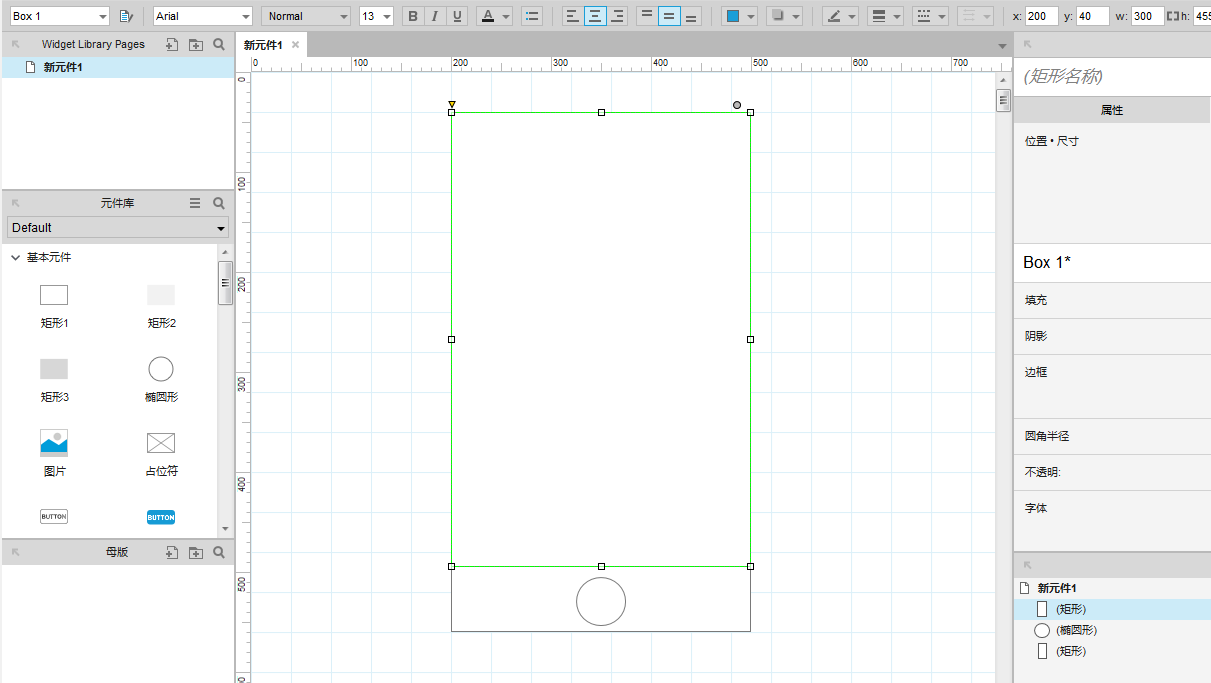
Task: Search the 元件库 widget library
Action: (x=219, y=203)
